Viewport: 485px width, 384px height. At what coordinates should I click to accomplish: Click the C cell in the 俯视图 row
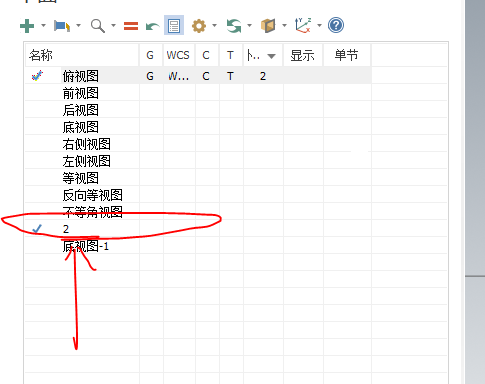[x=206, y=76]
